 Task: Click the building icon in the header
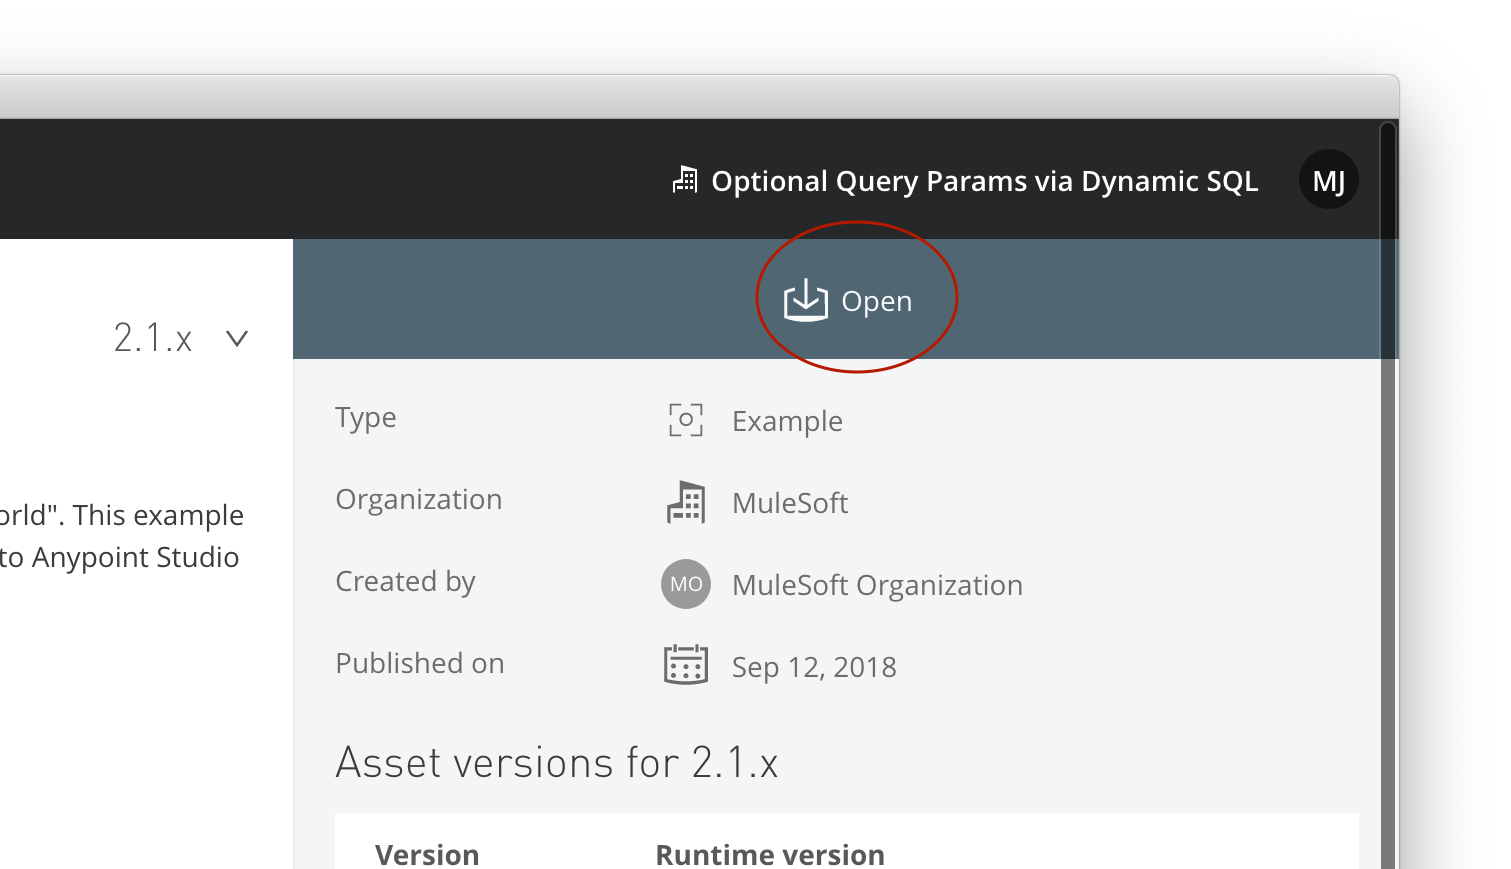coord(685,180)
